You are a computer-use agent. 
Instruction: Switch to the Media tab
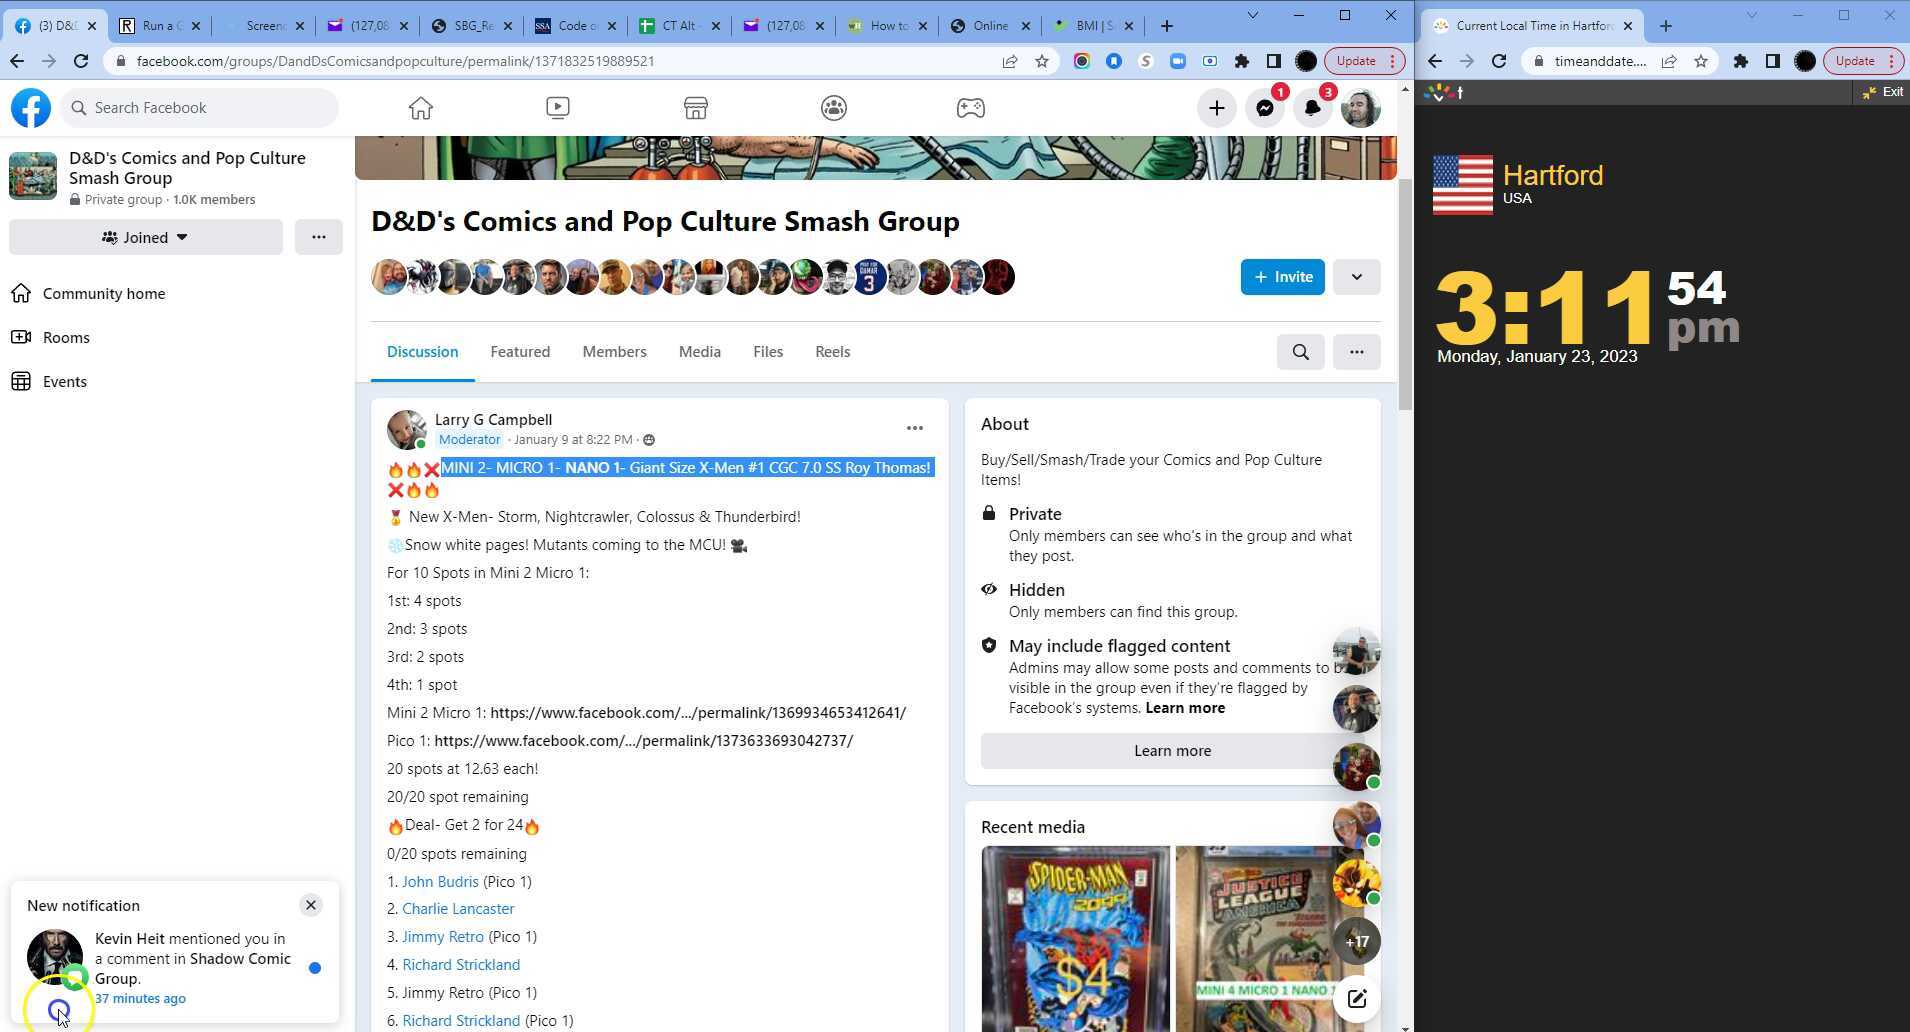click(699, 352)
